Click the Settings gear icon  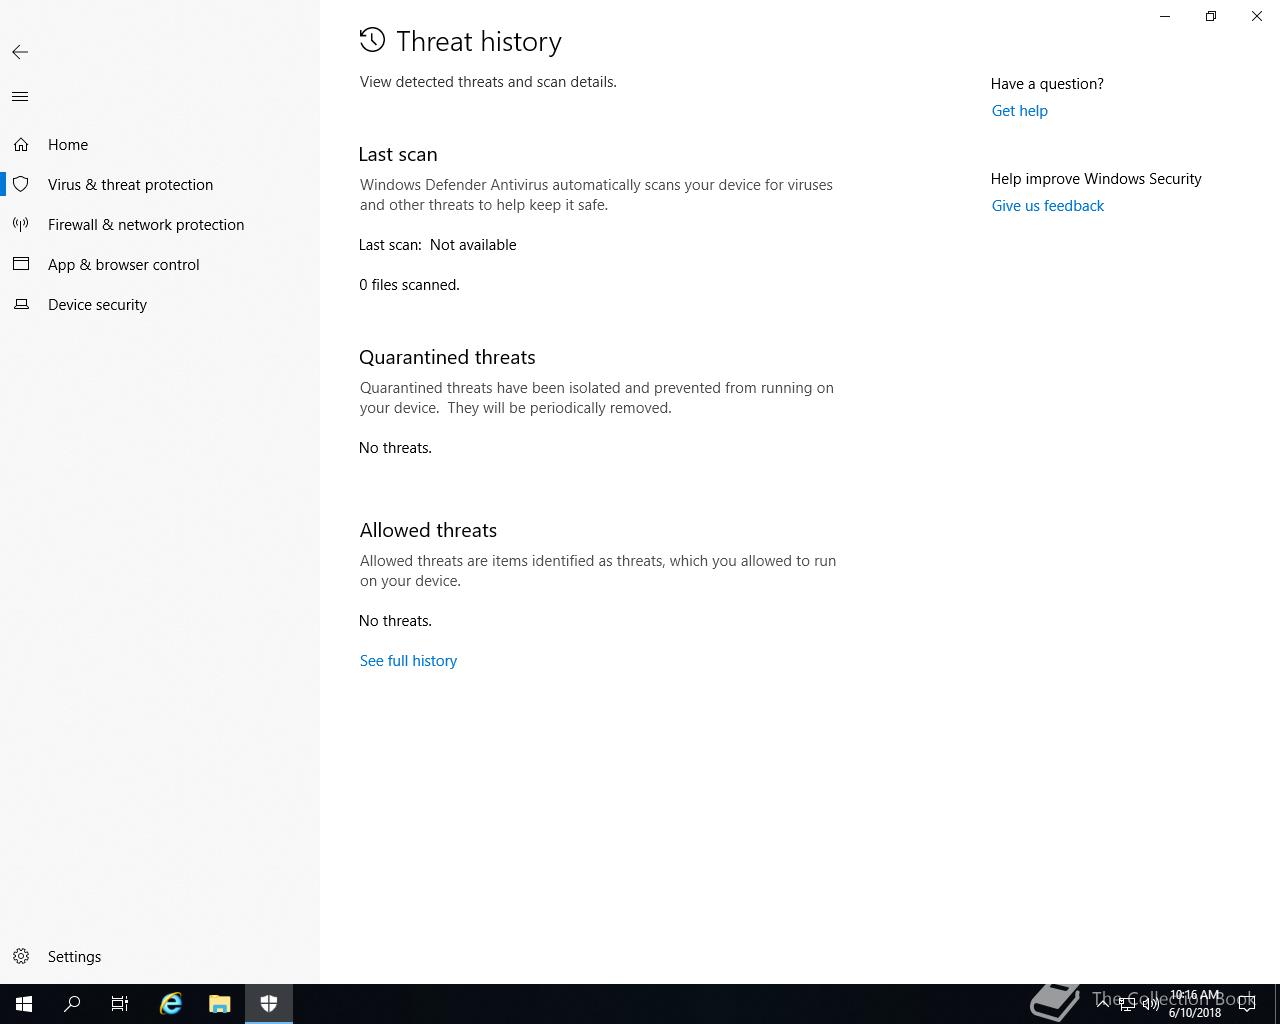(21, 957)
